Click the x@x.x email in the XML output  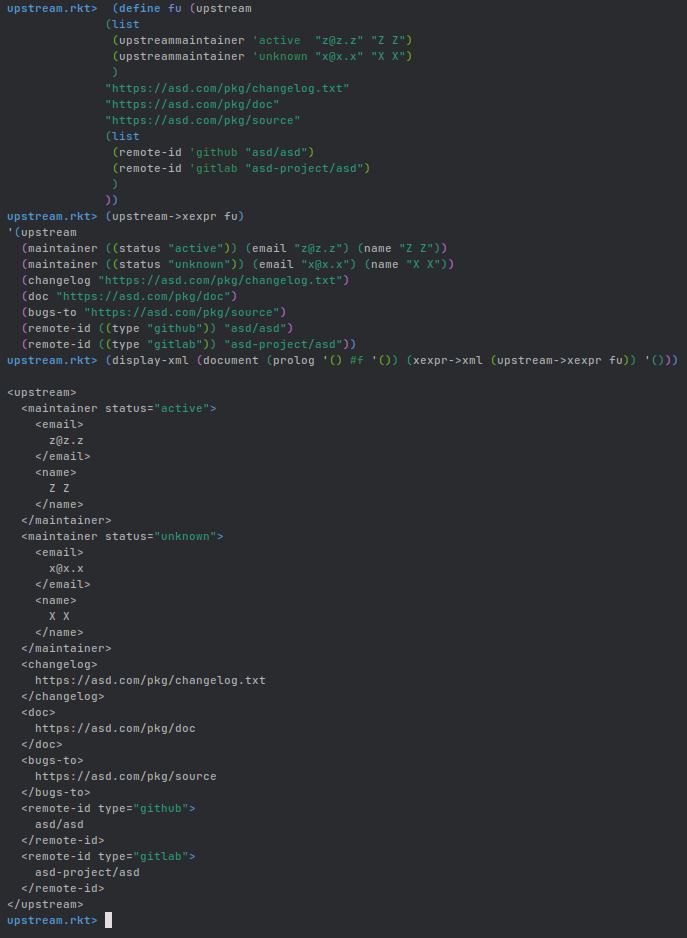point(66,568)
